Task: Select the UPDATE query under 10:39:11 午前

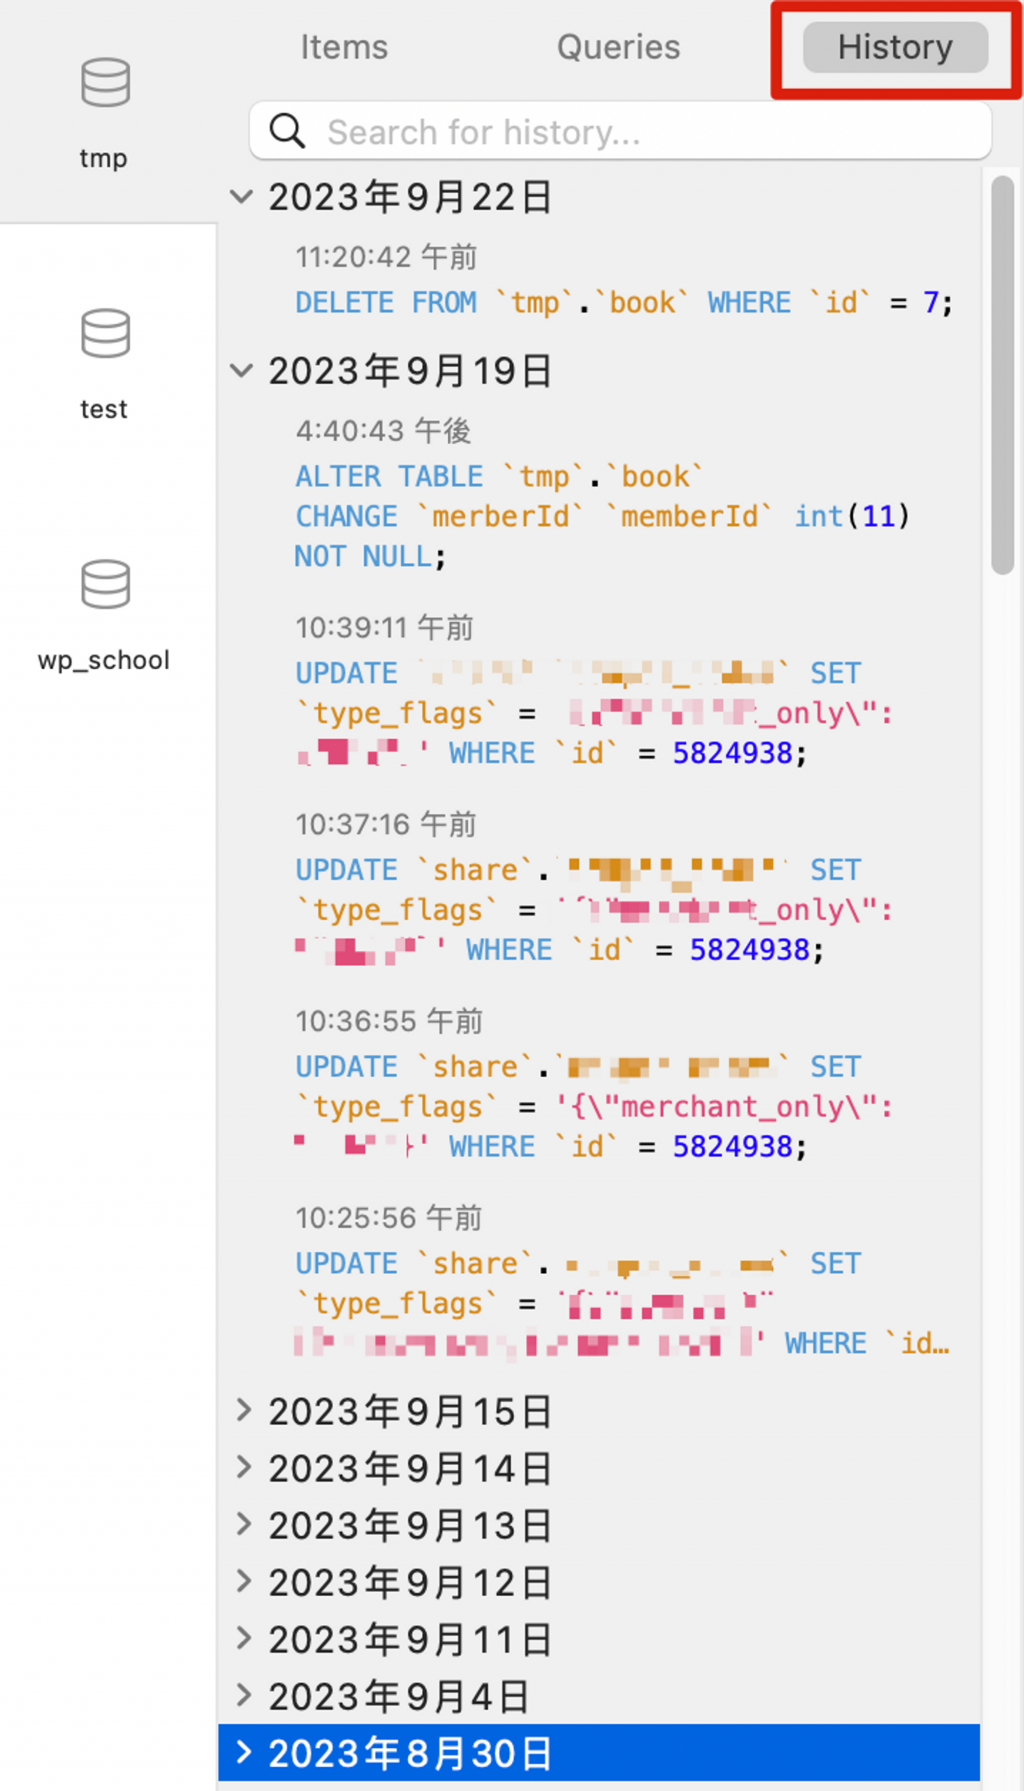Action: coord(594,713)
